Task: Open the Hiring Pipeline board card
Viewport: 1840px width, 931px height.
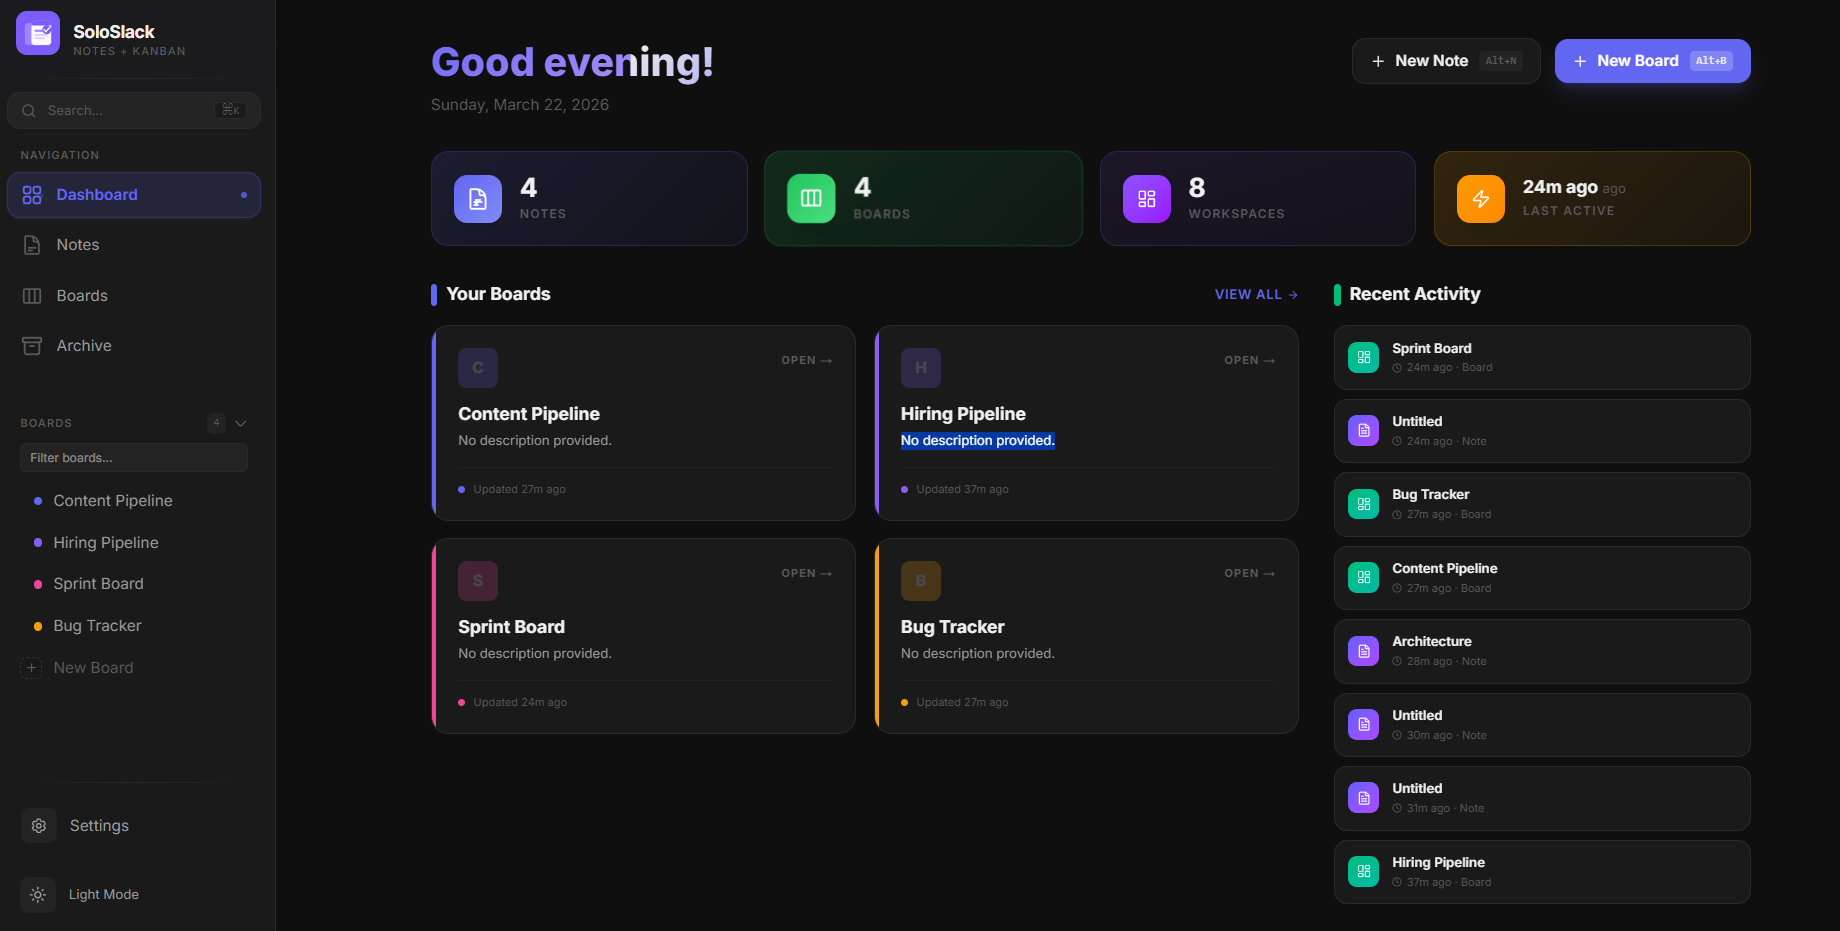Action: pyautogui.click(x=1087, y=424)
